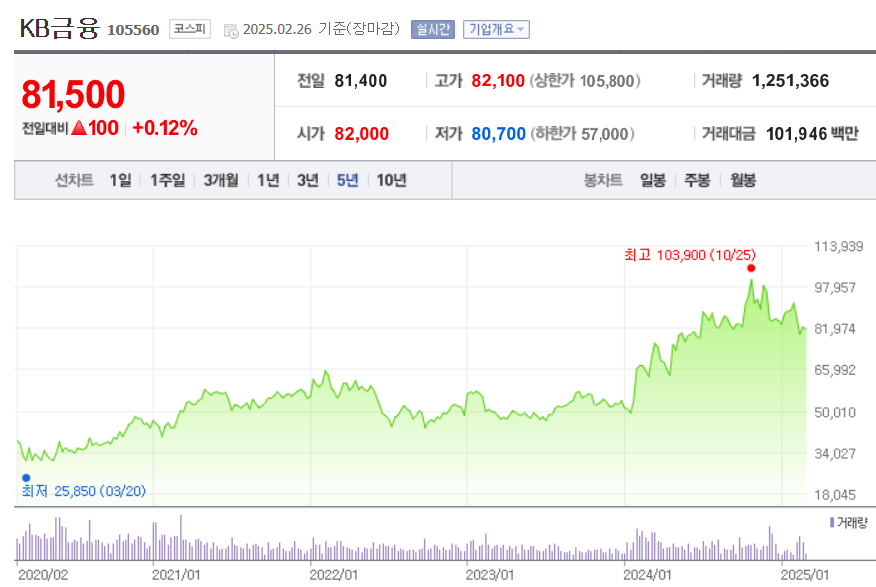The width and height of the screenshot is (876, 587).
Task: Click the 2022/01 axis label
Action: pyautogui.click(x=334, y=575)
